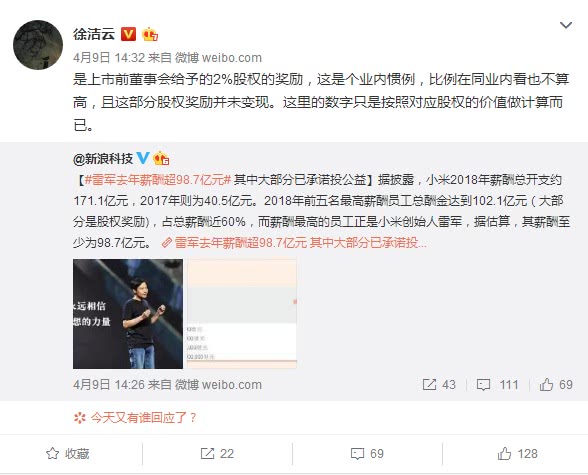588x475 pixels.
Task: Toggle 收藏 favorite star for this post
Action: [68, 454]
